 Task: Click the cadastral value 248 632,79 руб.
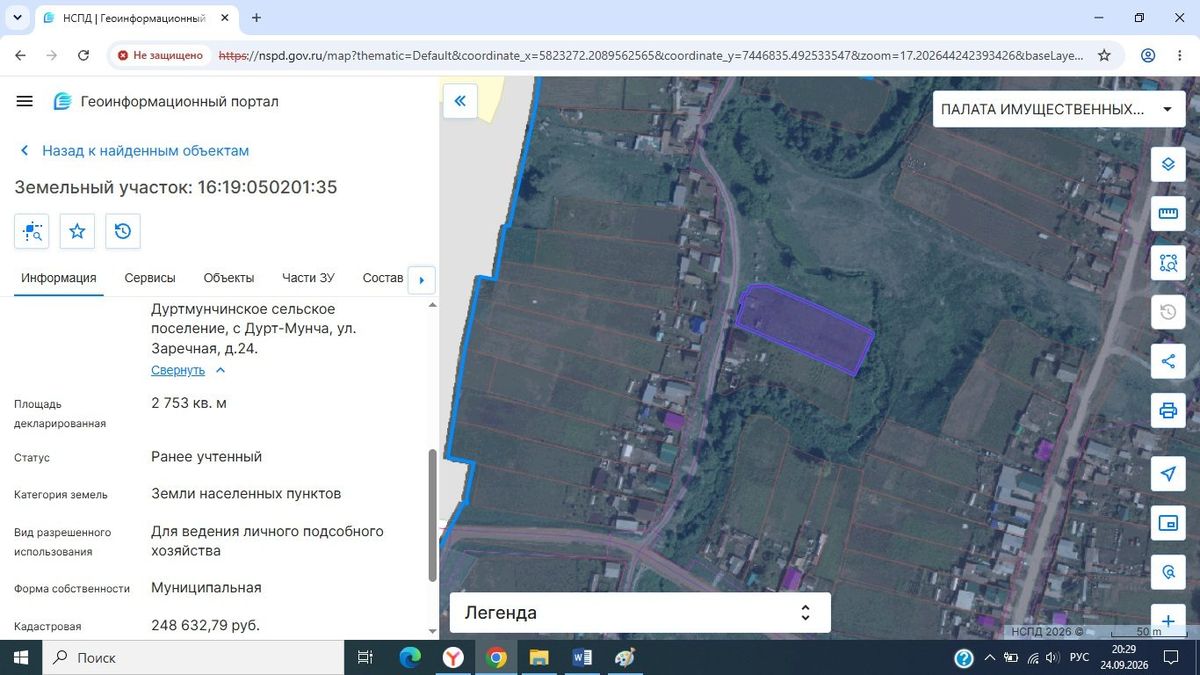tap(205, 625)
